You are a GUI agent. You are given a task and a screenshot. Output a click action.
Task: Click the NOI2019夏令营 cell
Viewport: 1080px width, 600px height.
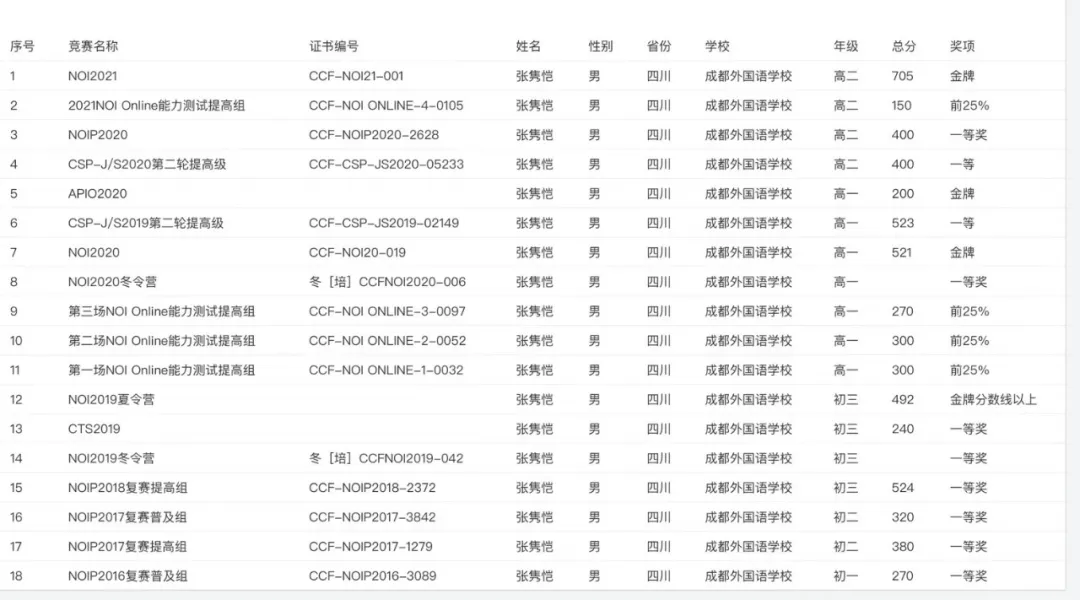[x=111, y=400]
